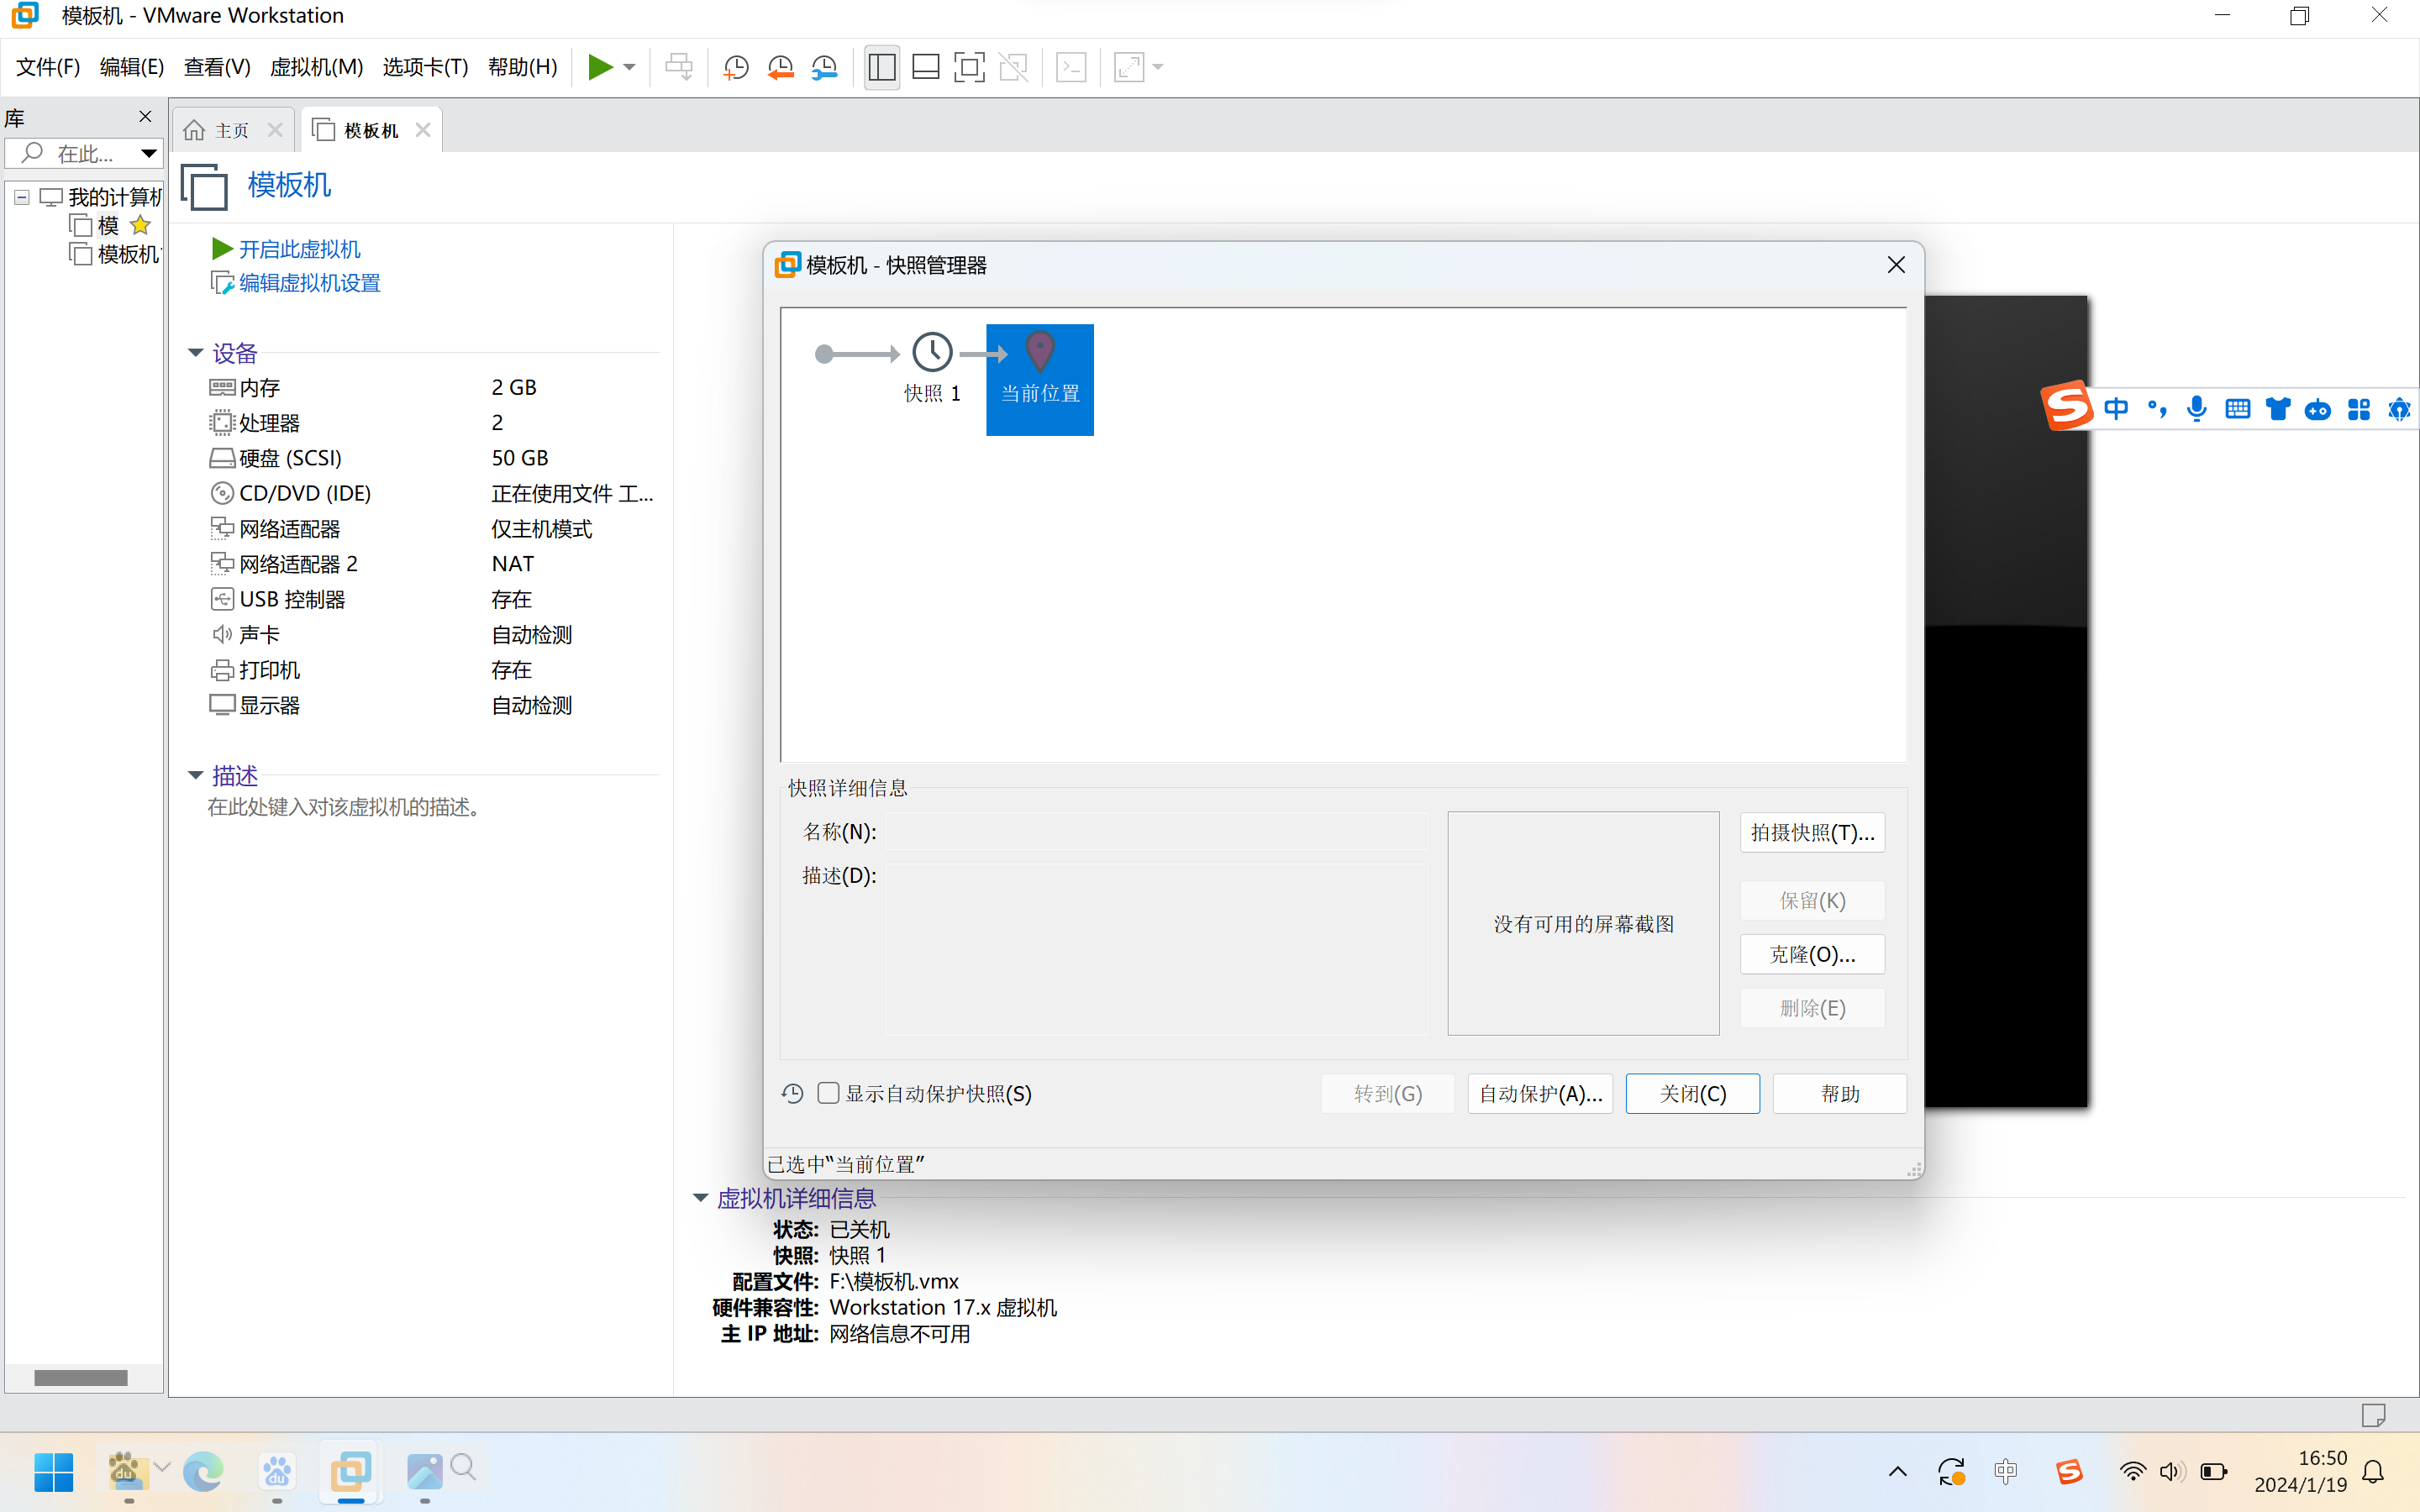Select the 网络适配器 2 NAT row
Screen dimensions: 2420x1512
[x=432, y=564]
